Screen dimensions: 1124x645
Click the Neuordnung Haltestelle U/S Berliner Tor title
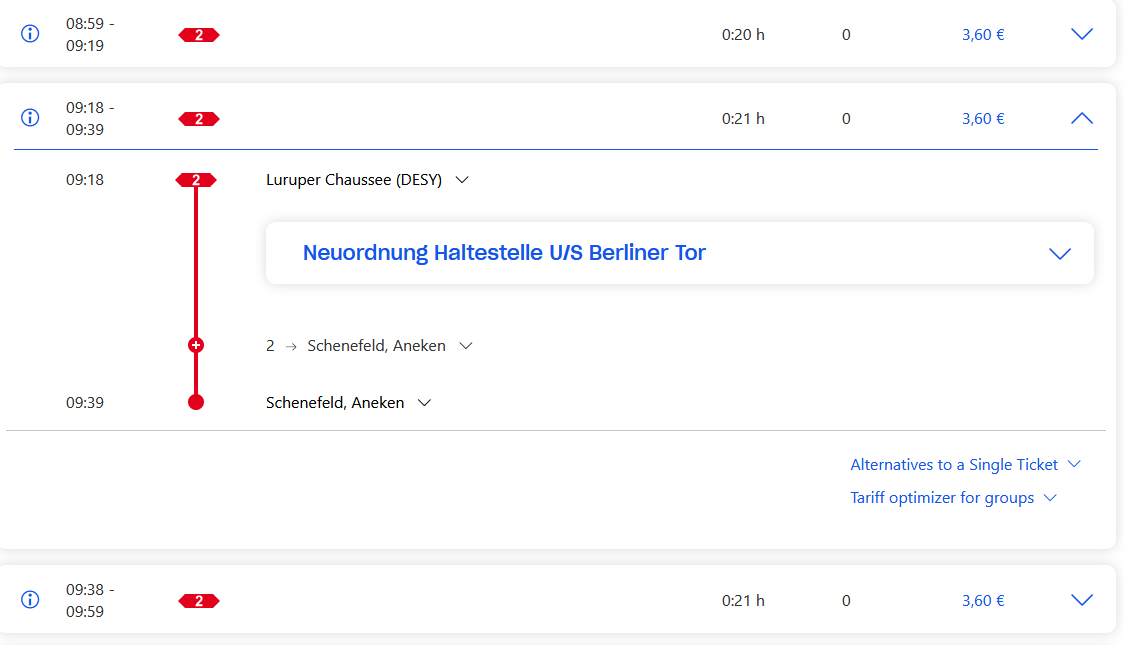coord(504,252)
